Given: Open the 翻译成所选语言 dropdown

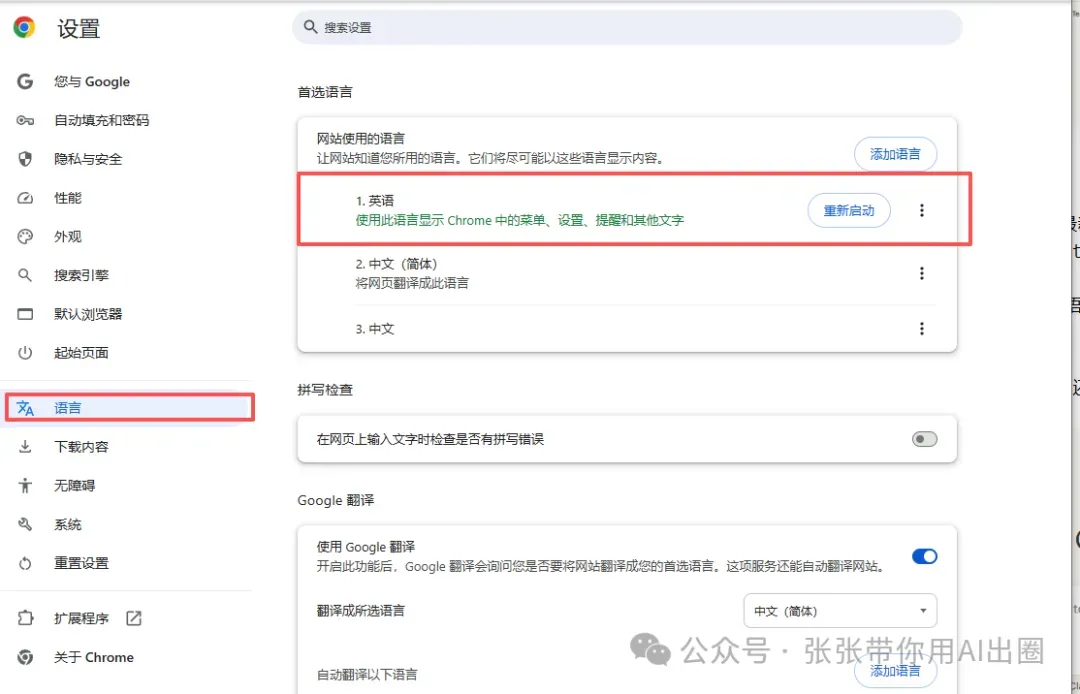Looking at the screenshot, I should (840, 611).
